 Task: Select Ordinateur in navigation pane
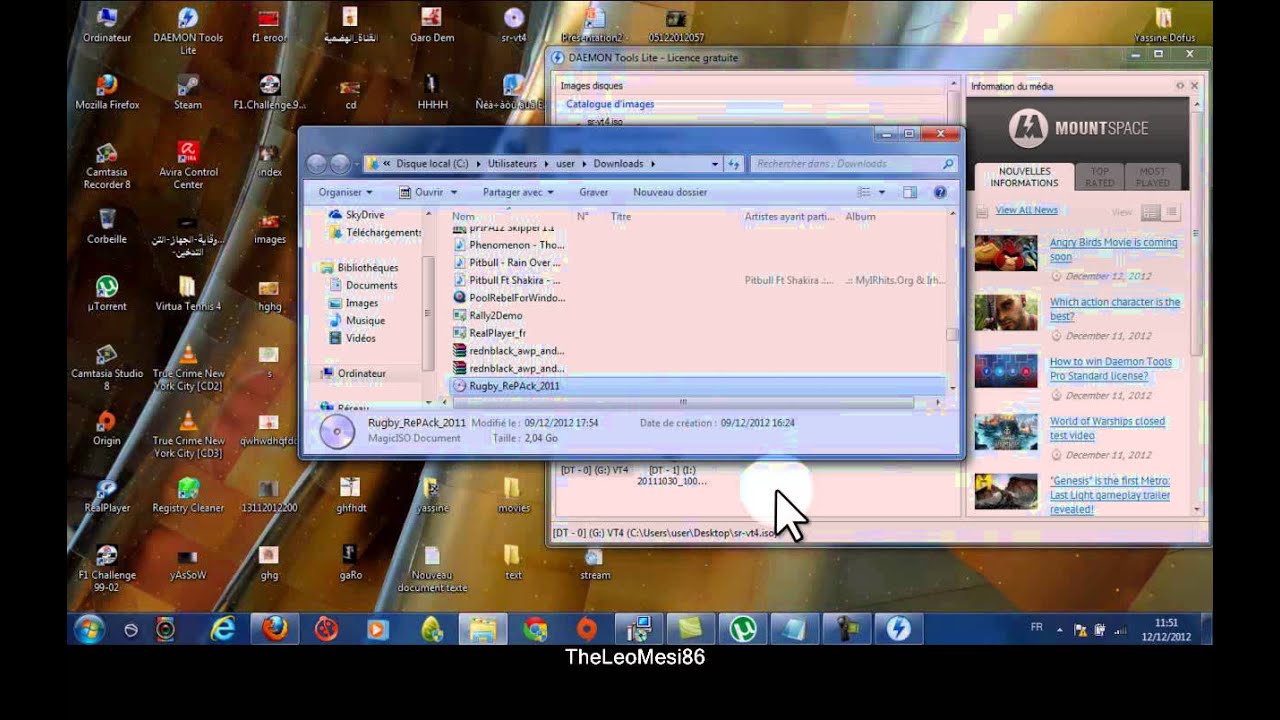point(353,374)
